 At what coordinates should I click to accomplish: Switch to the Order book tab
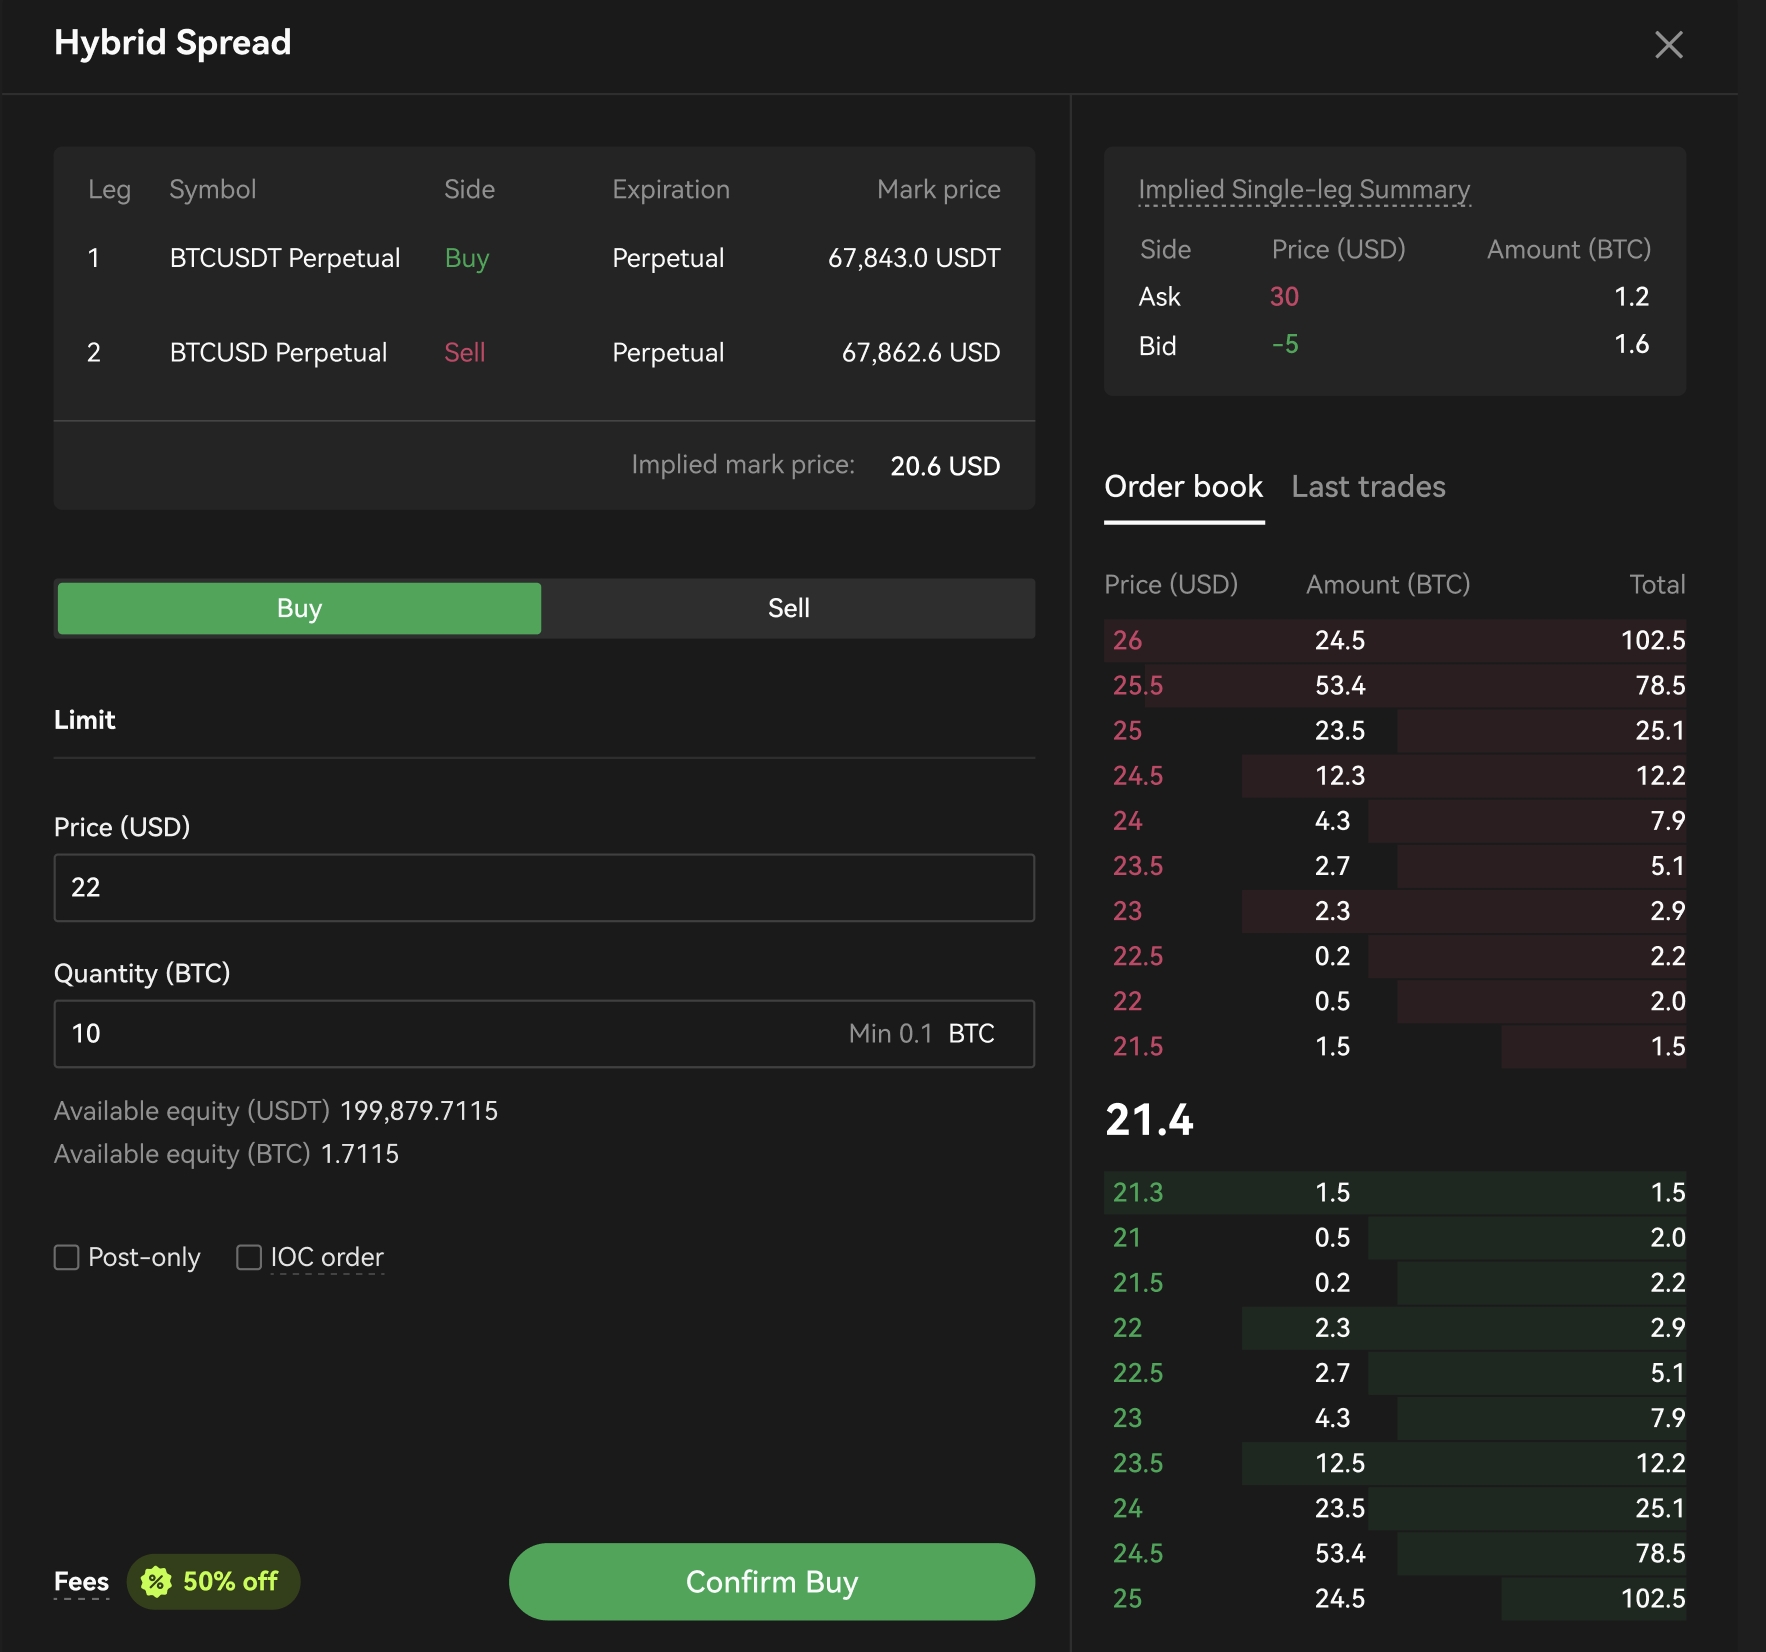point(1183,487)
